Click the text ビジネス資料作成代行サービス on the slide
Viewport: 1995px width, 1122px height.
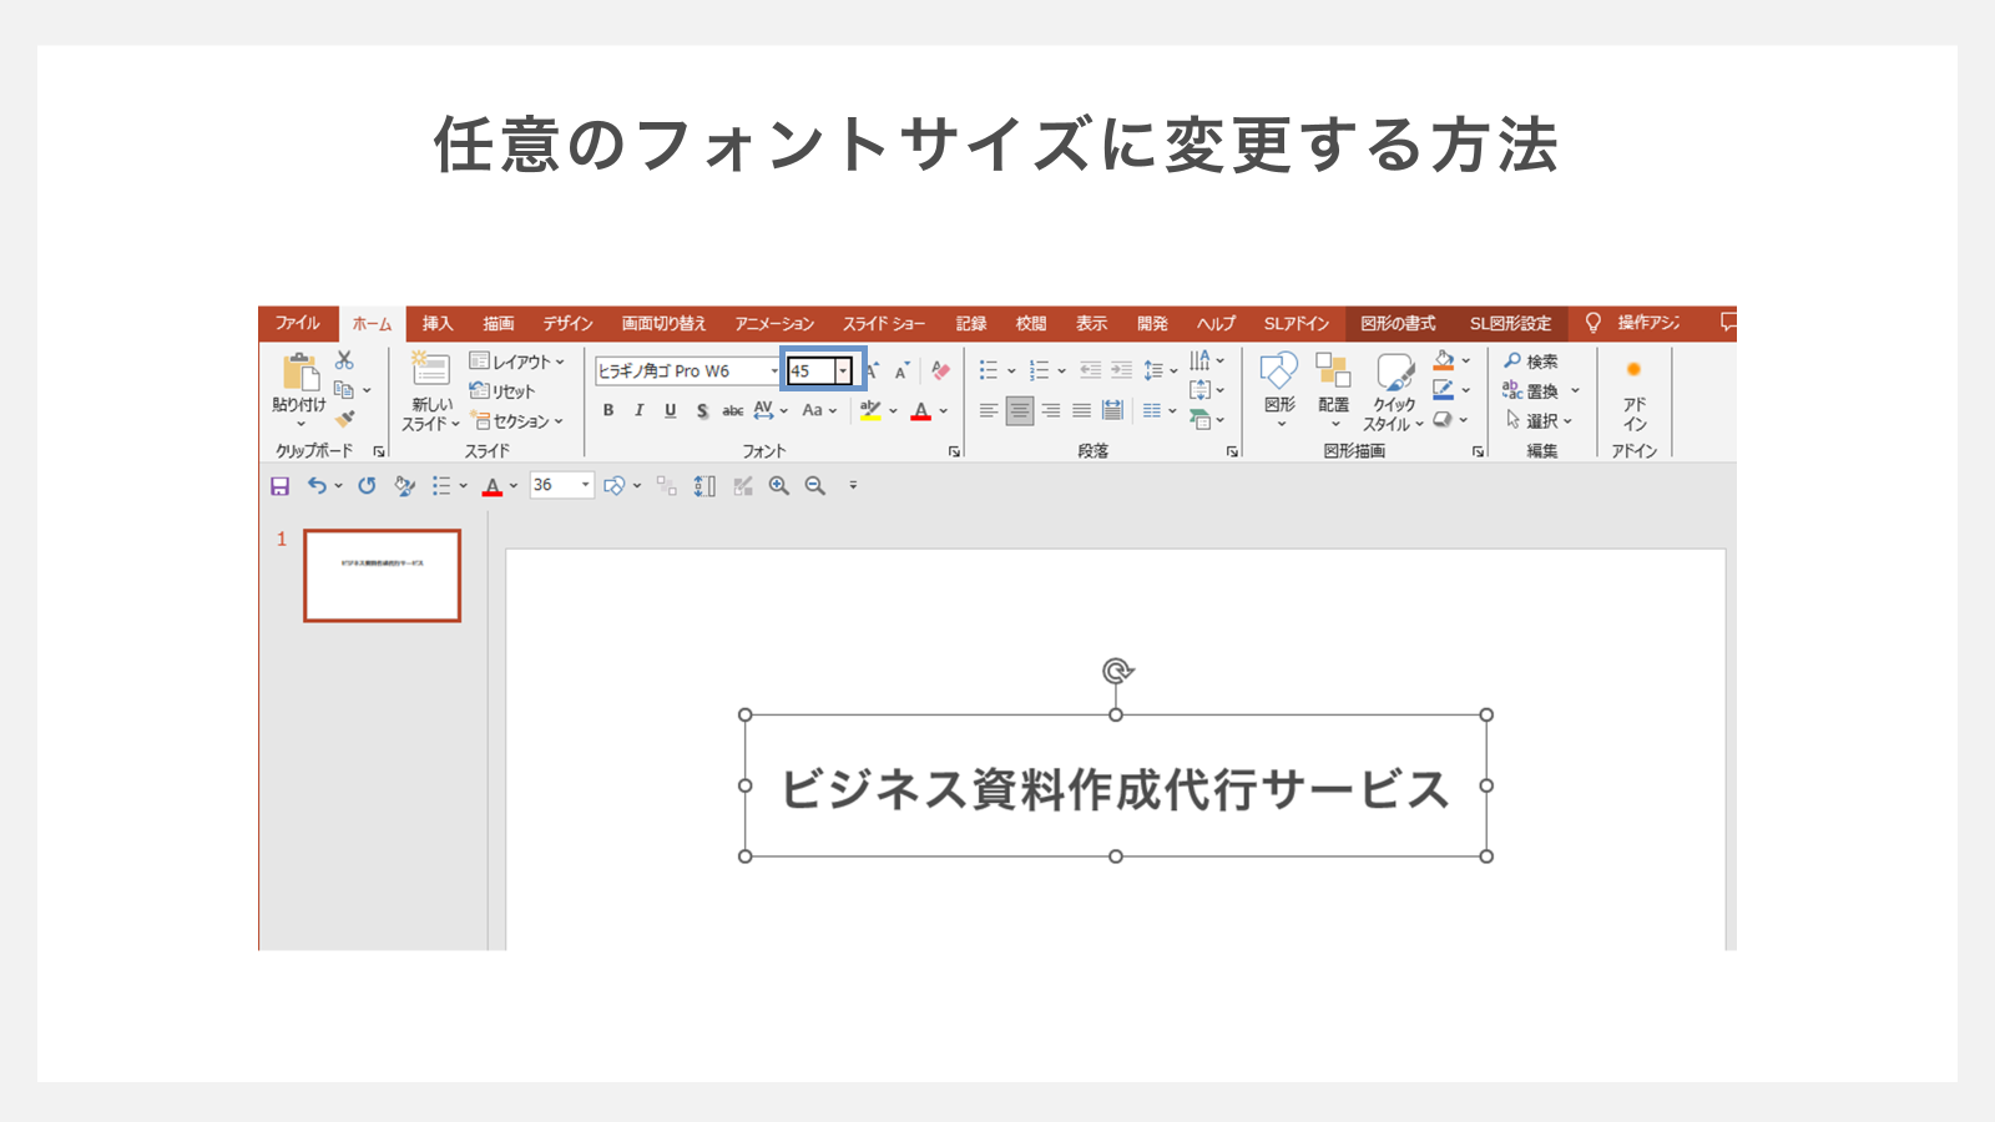(x=1115, y=789)
